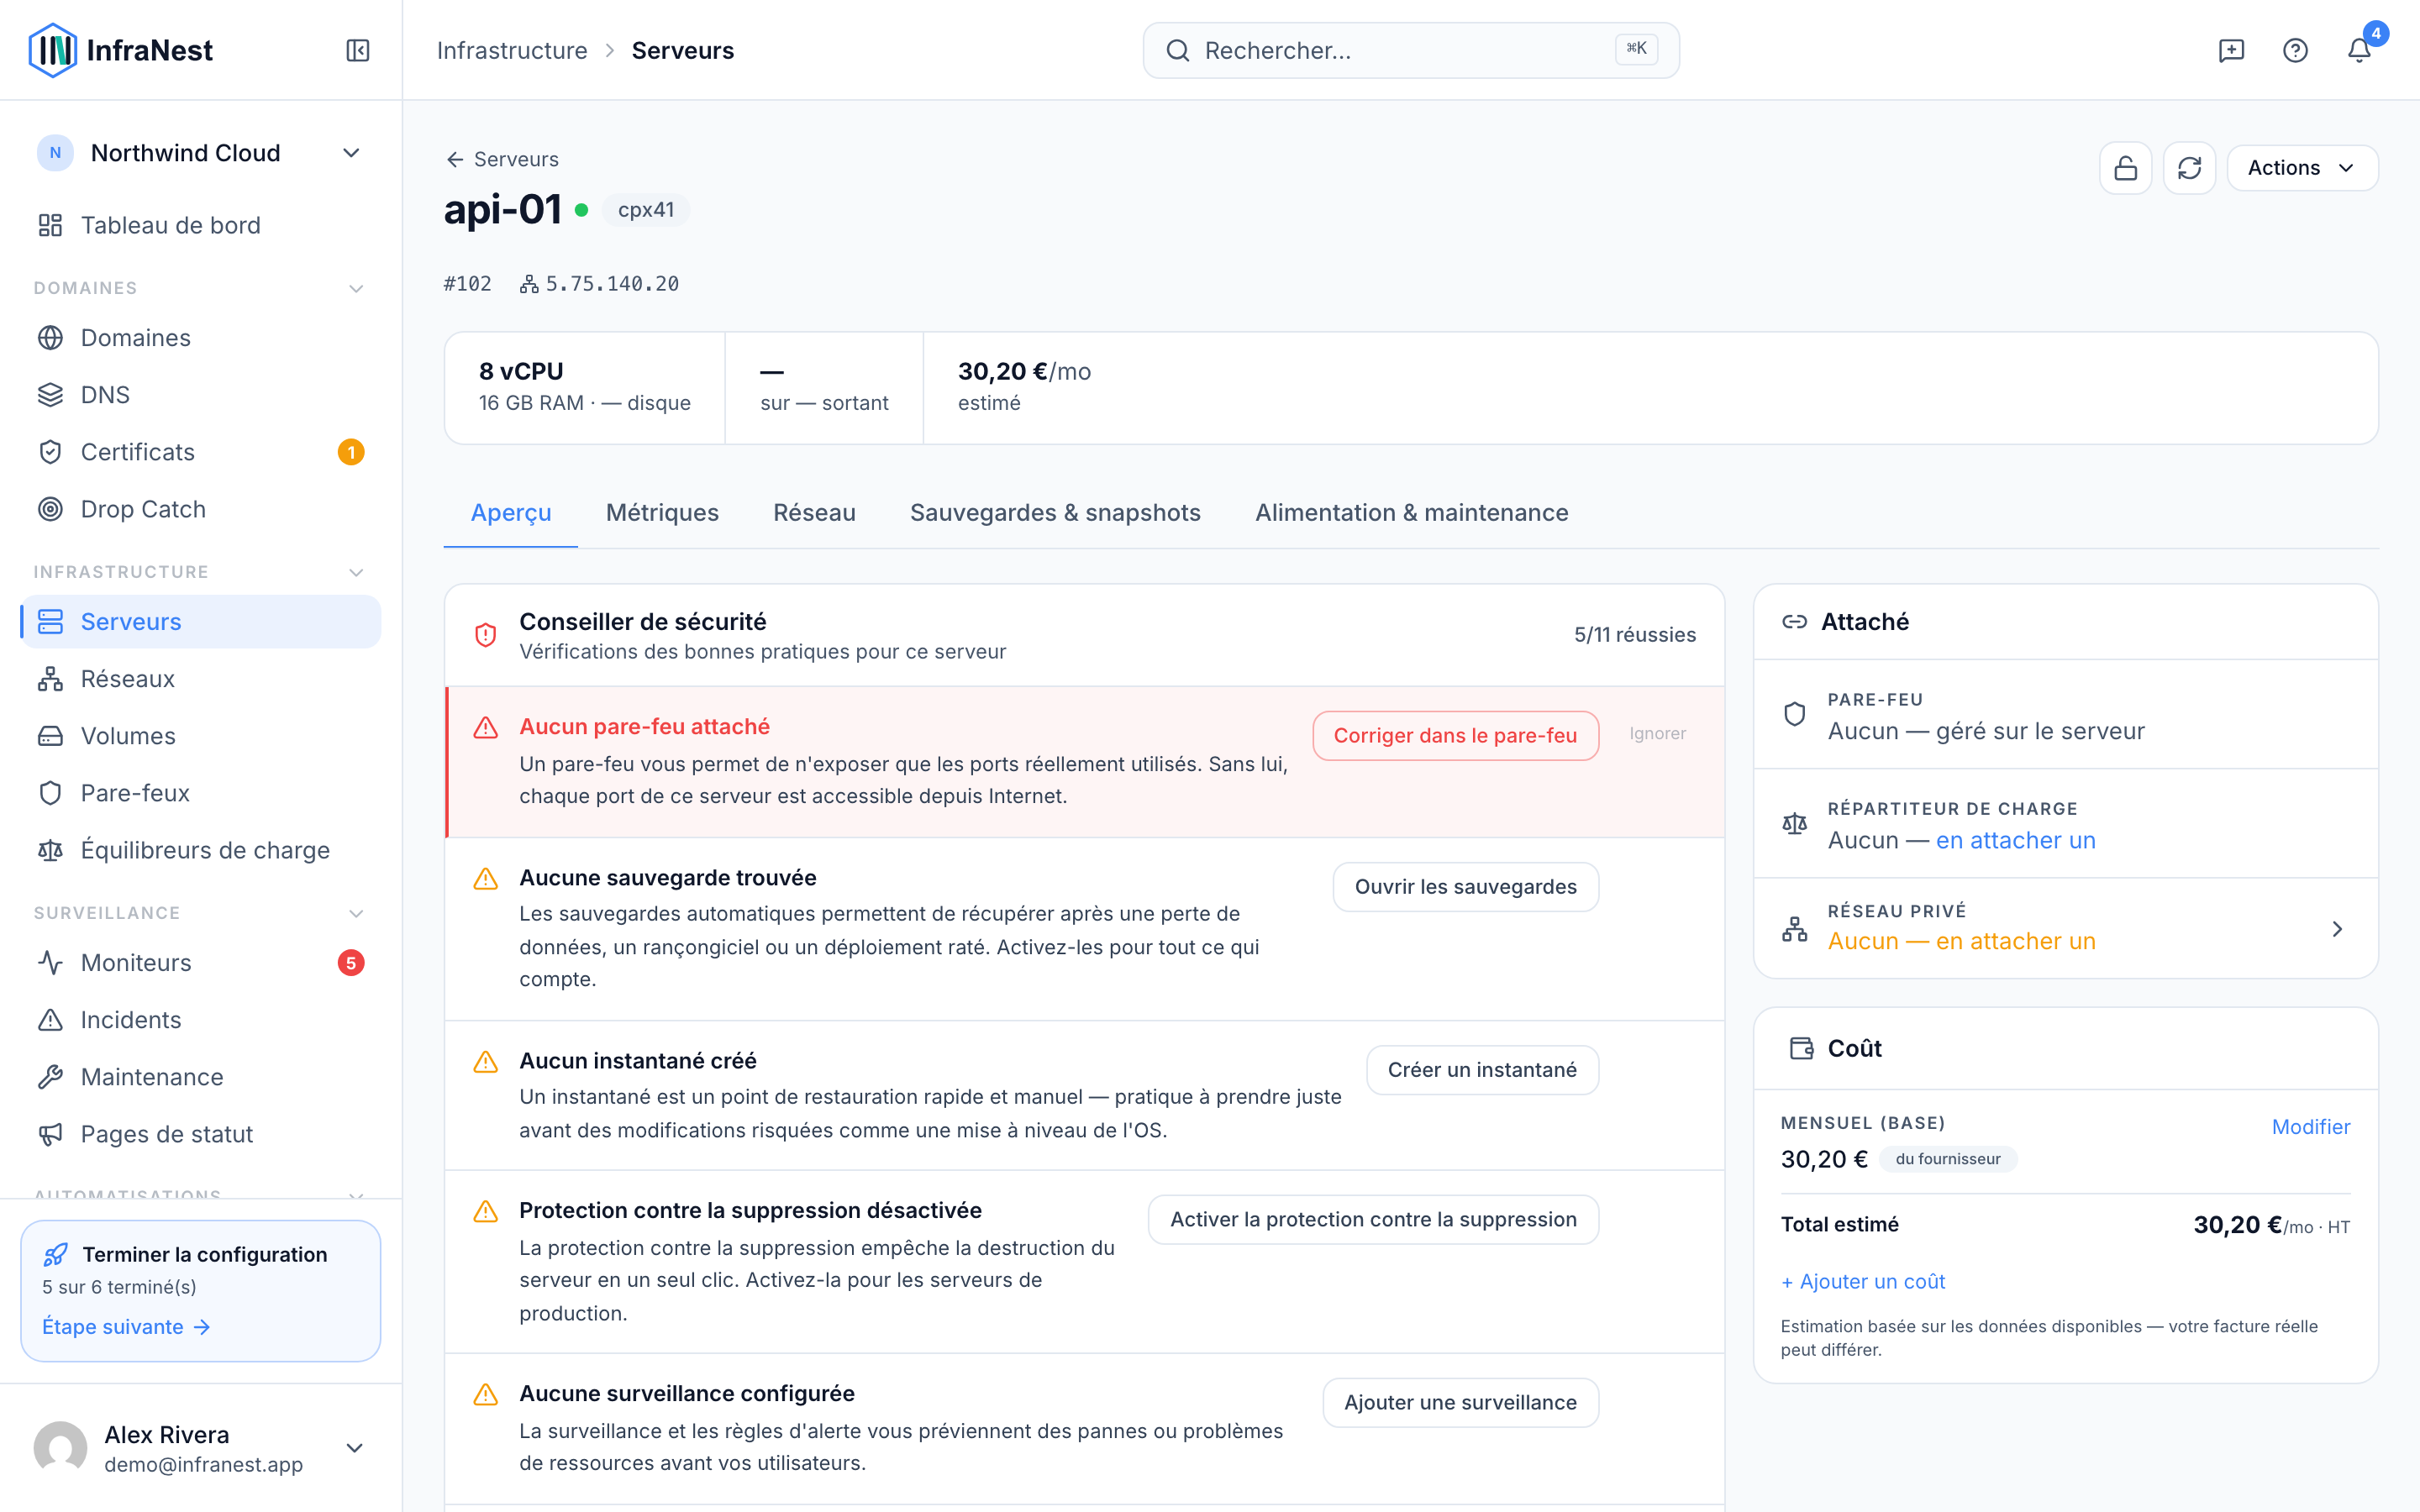The height and width of the screenshot is (1512, 2420).
Task: Click Activer la protection contre la suppression
Action: 1373,1219
